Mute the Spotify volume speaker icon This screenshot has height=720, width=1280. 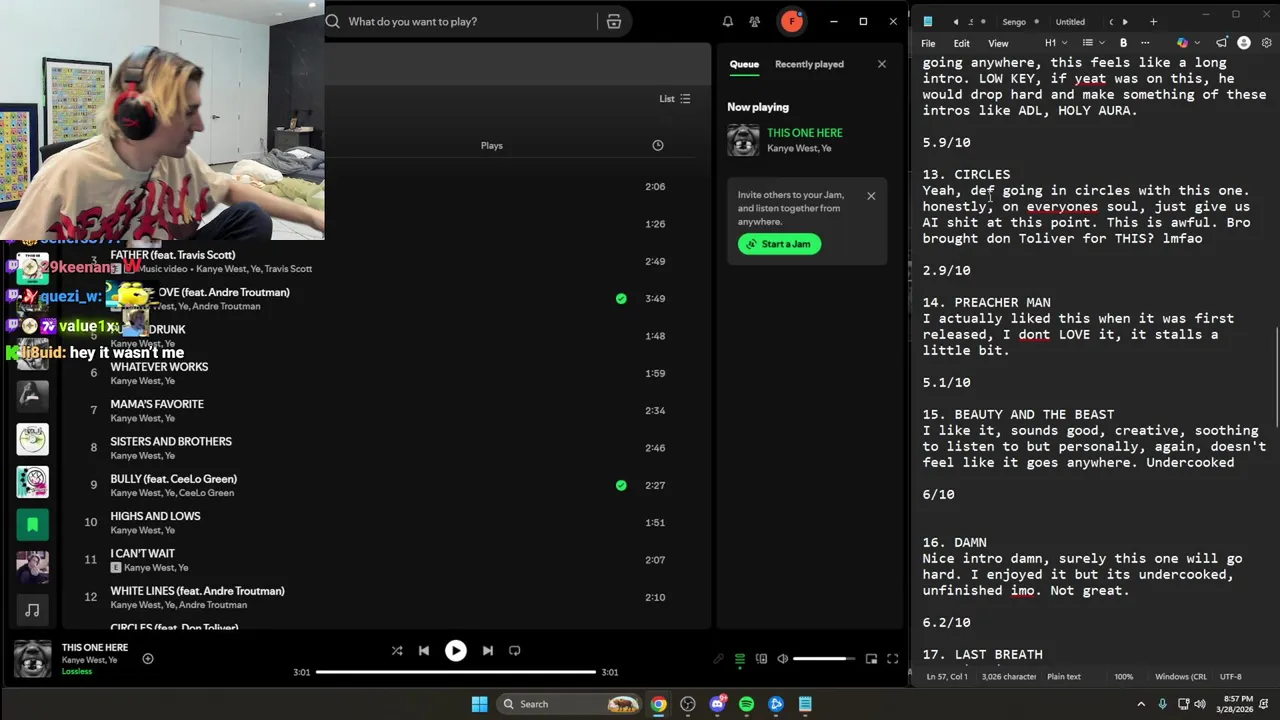pyautogui.click(x=783, y=659)
